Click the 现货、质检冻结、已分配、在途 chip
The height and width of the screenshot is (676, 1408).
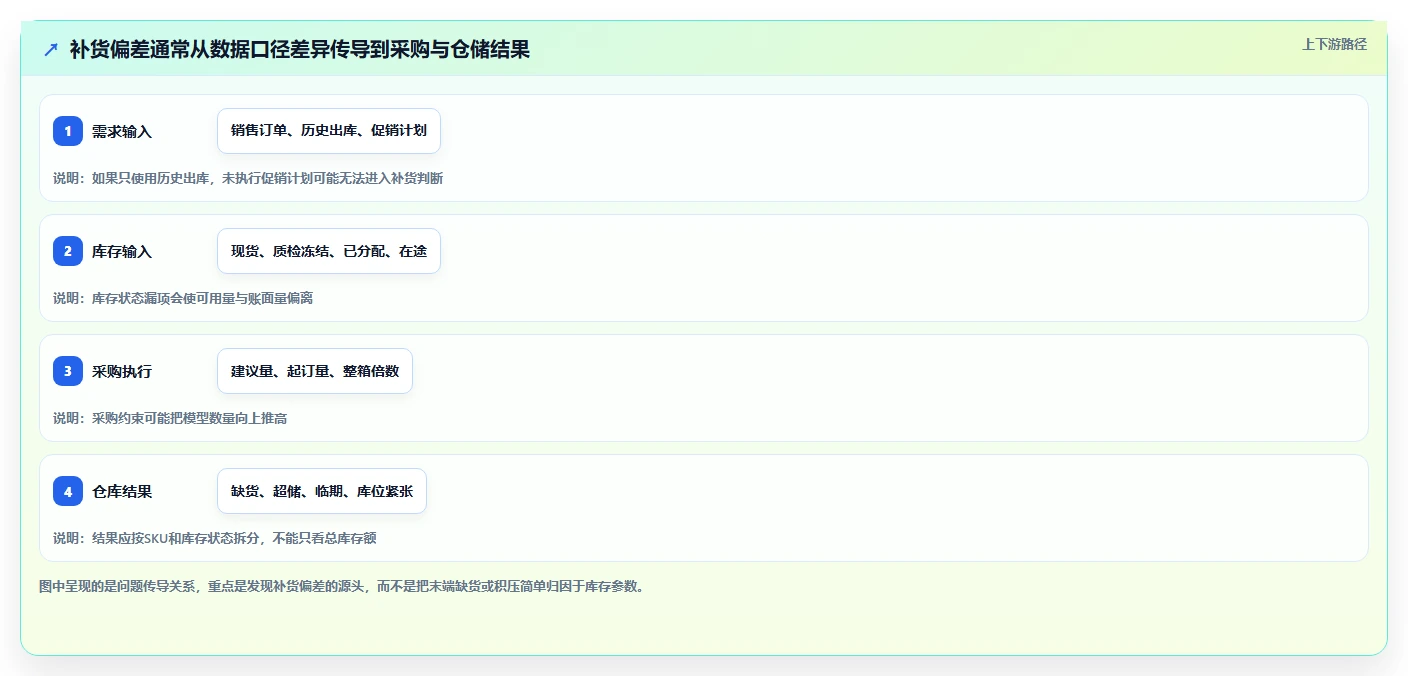click(329, 251)
